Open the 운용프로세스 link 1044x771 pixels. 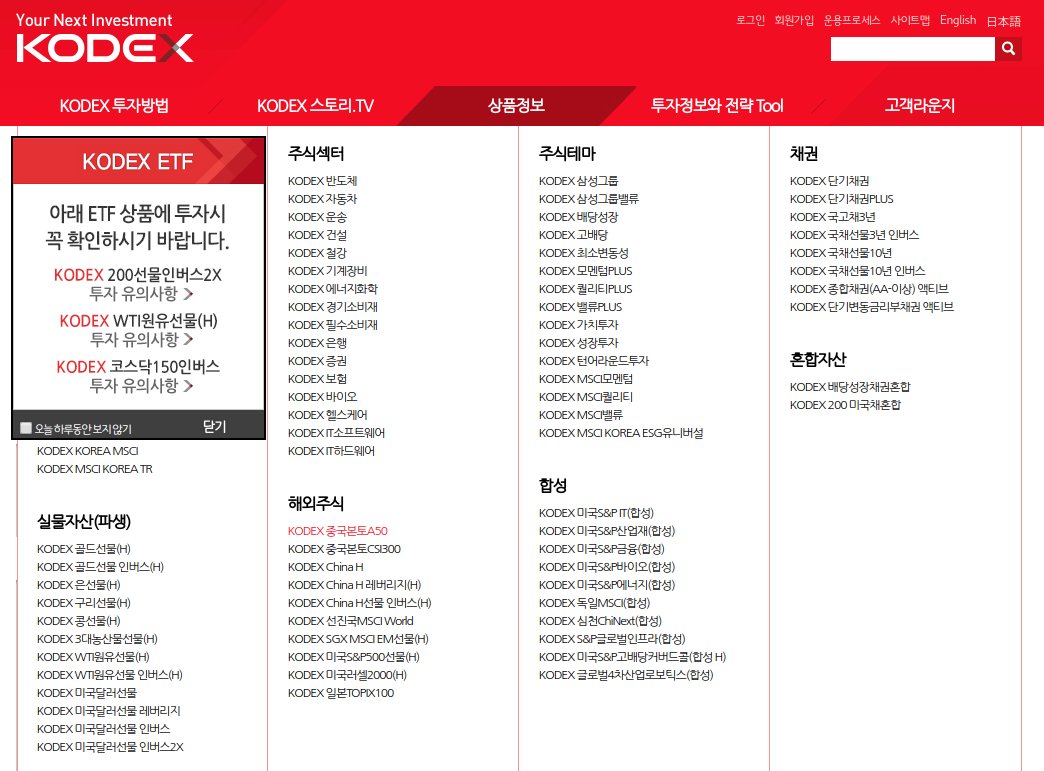tap(852, 20)
